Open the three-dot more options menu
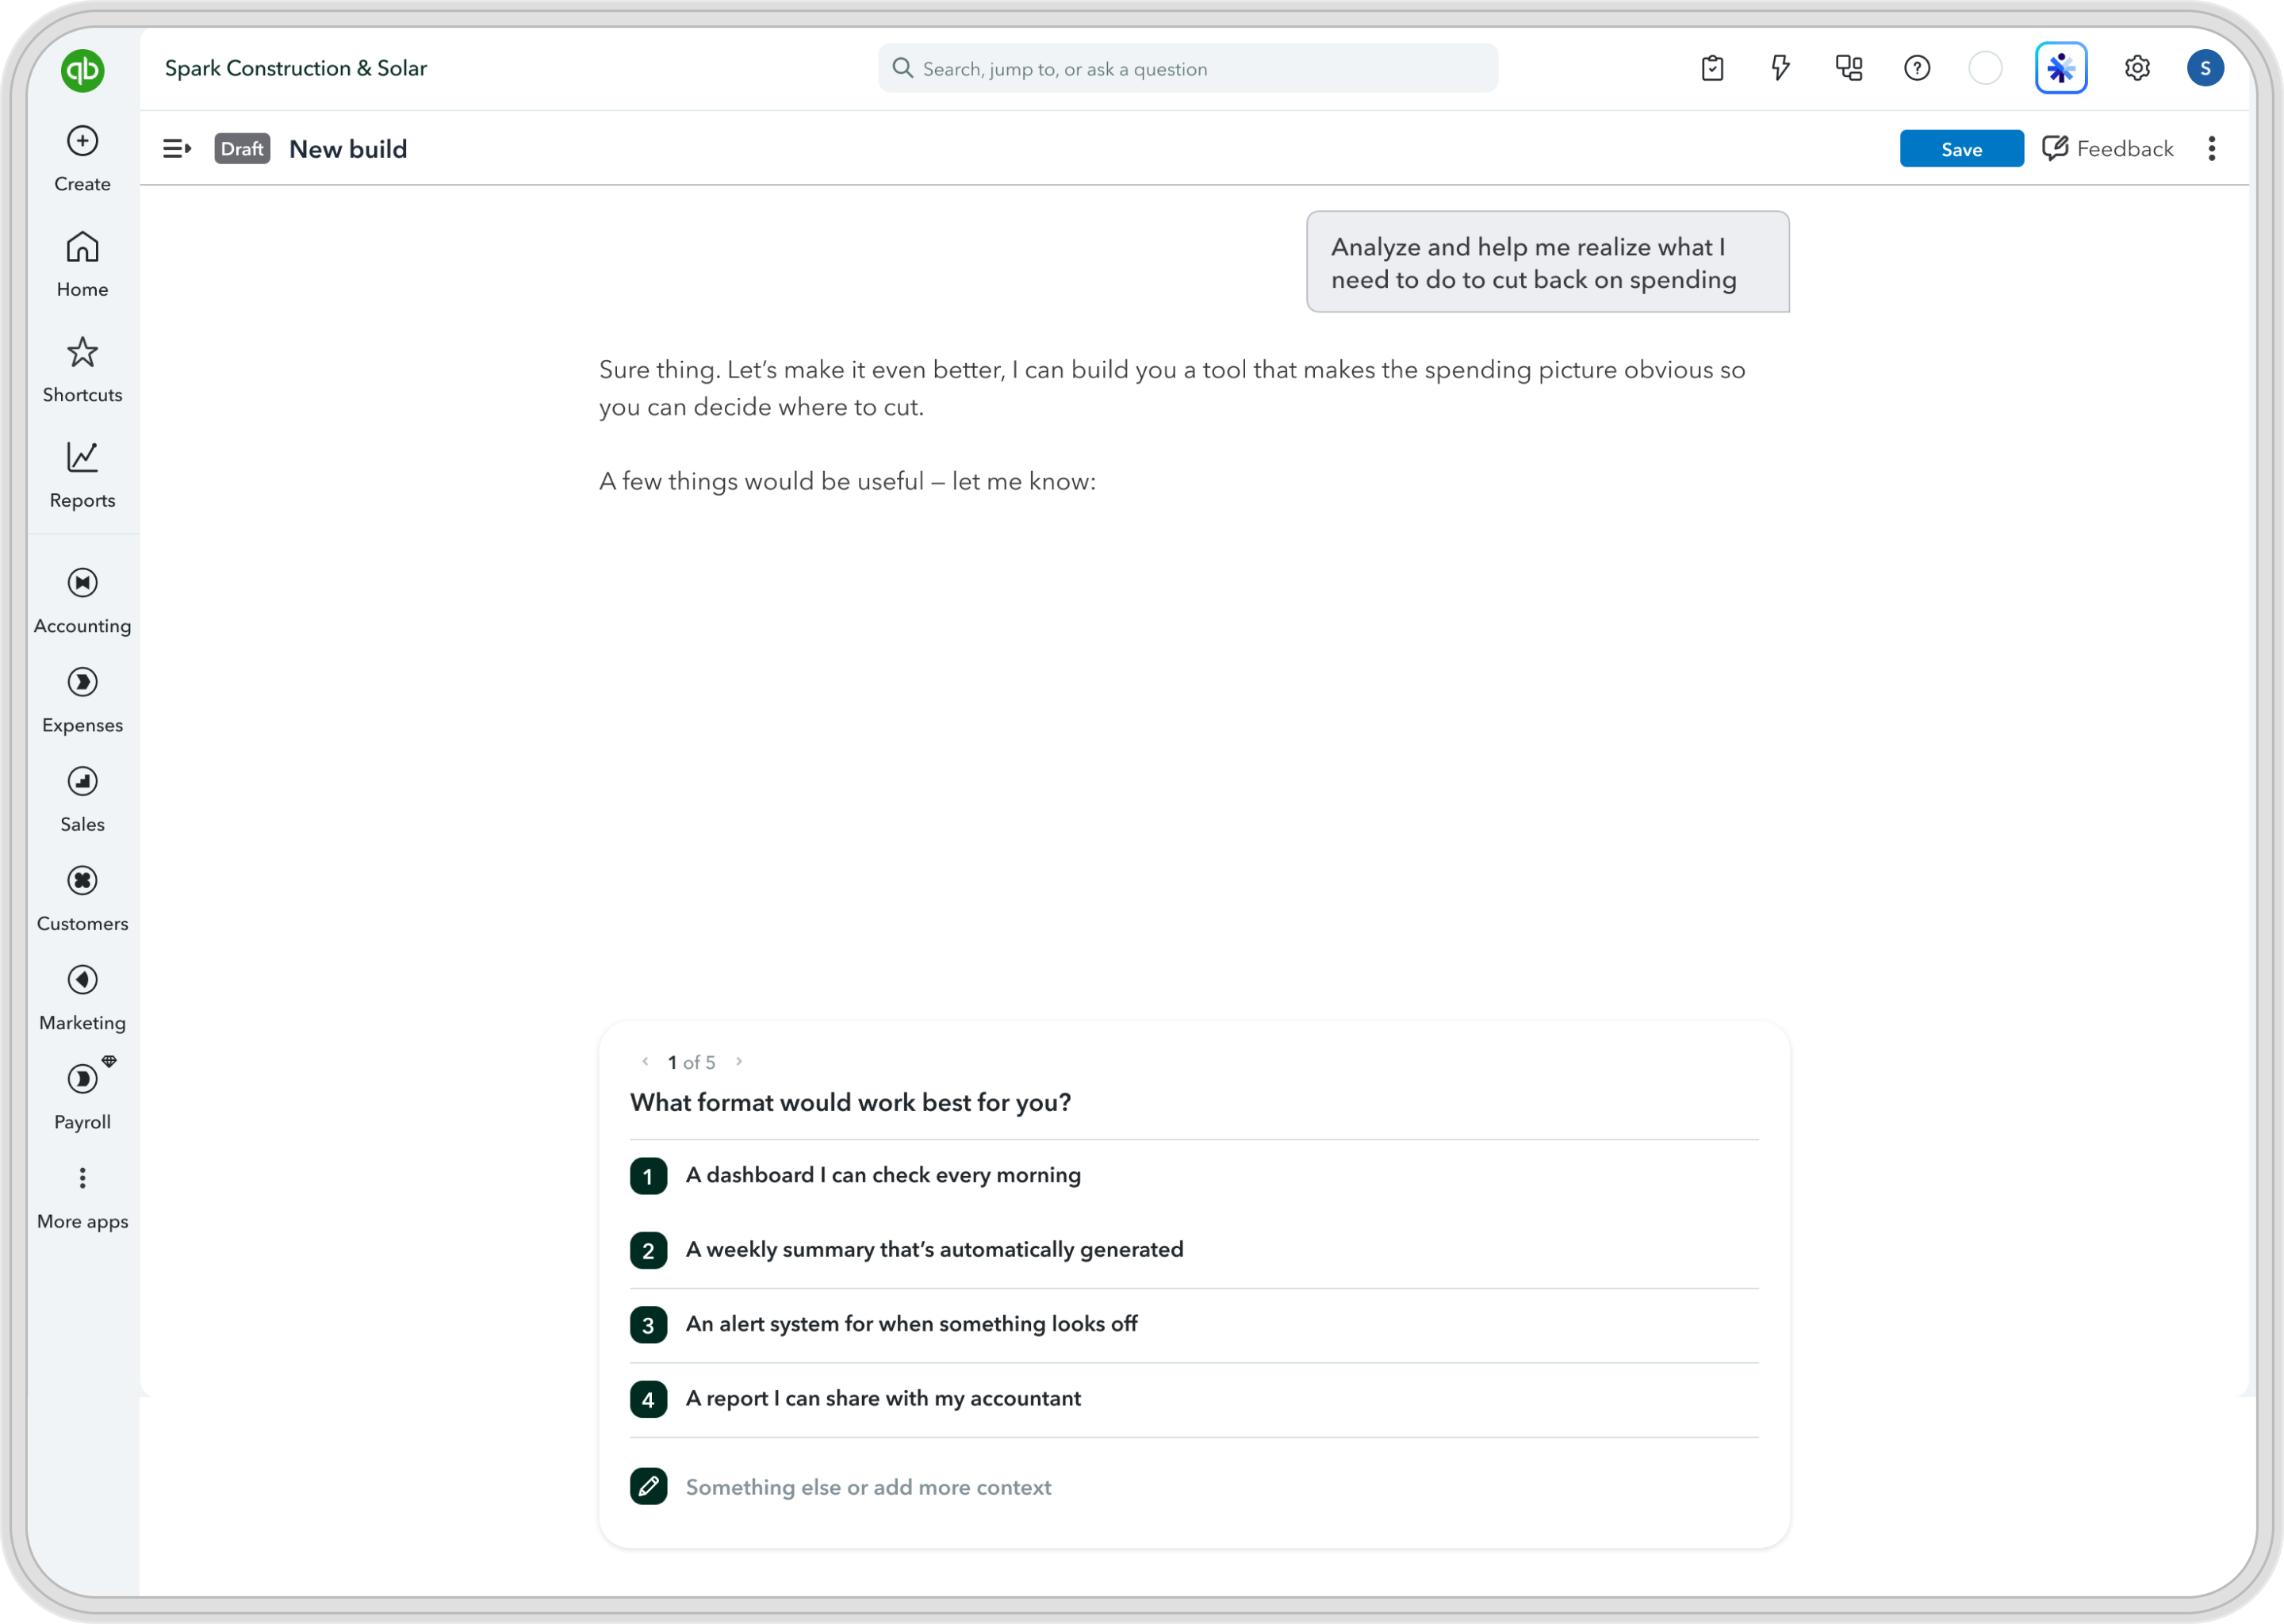Image resolution: width=2284 pixels, height=1624 pixels. point(2211,149)
